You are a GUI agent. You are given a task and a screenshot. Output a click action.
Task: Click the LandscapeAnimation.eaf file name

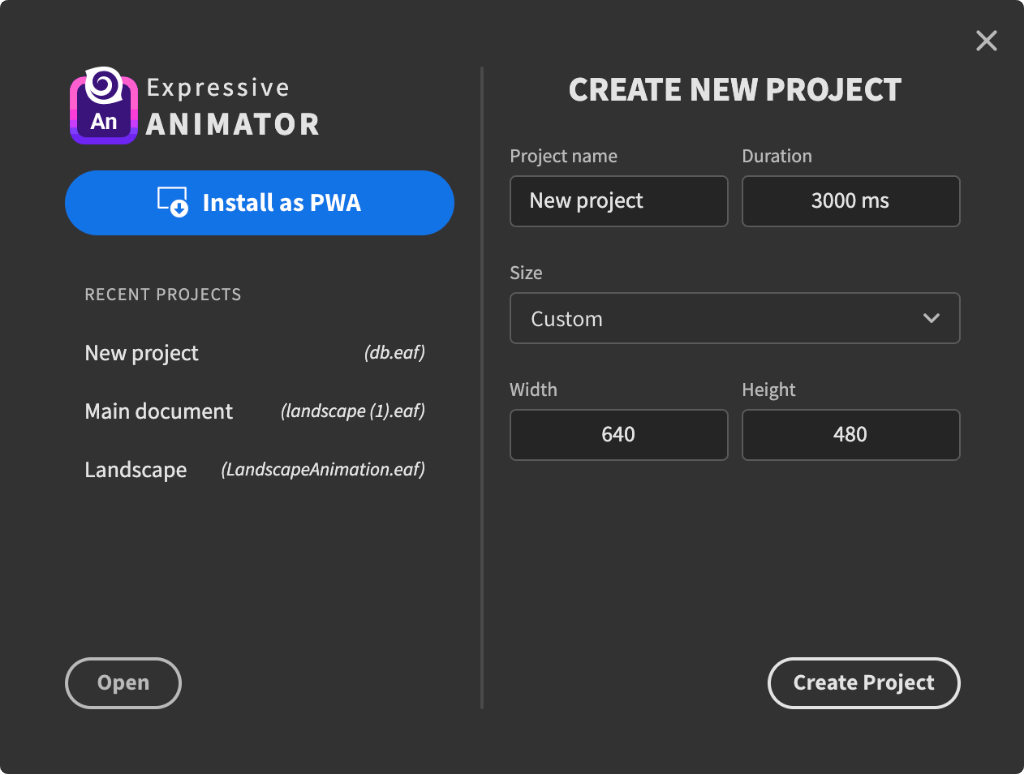pyautogui.click(x=323, y=469)
